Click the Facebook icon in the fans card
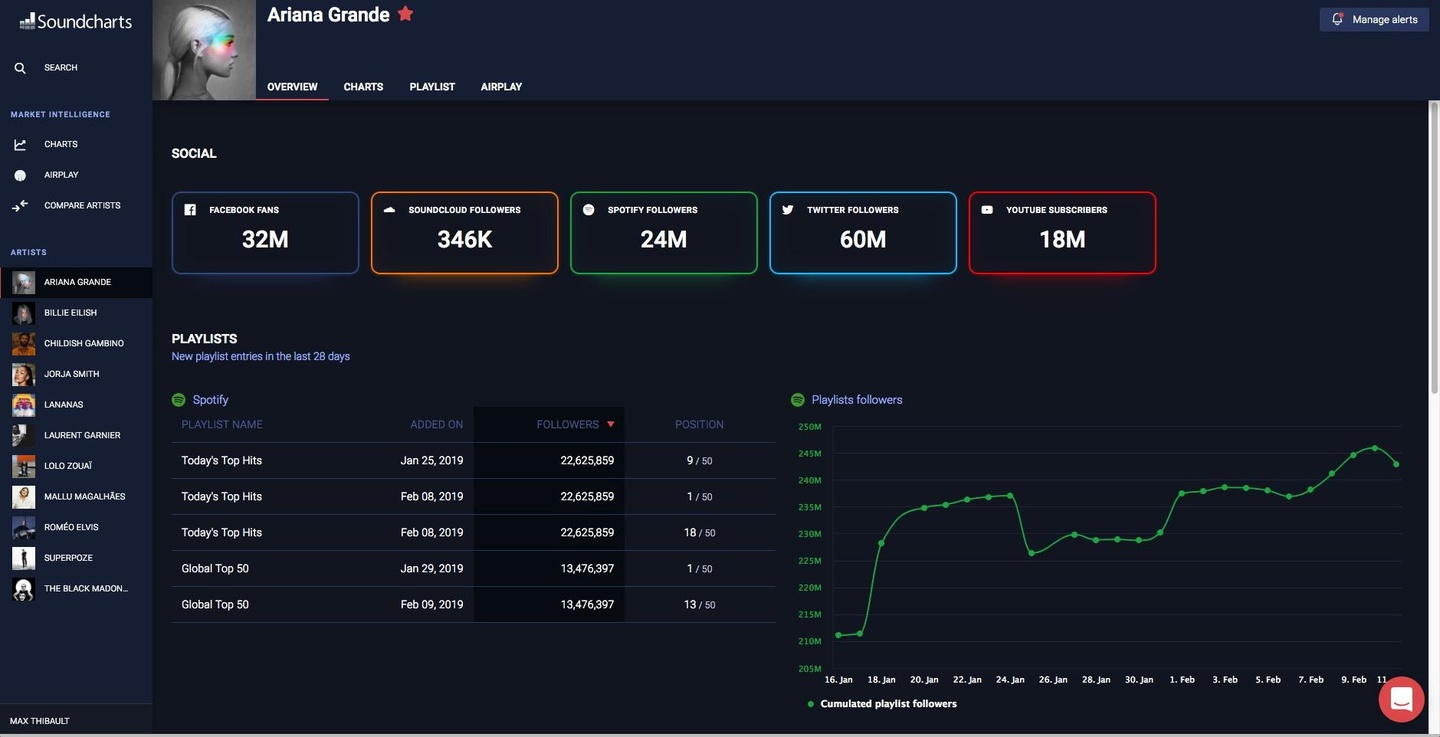Viewport: 1440px width, 737px height. tap(190, 210)
